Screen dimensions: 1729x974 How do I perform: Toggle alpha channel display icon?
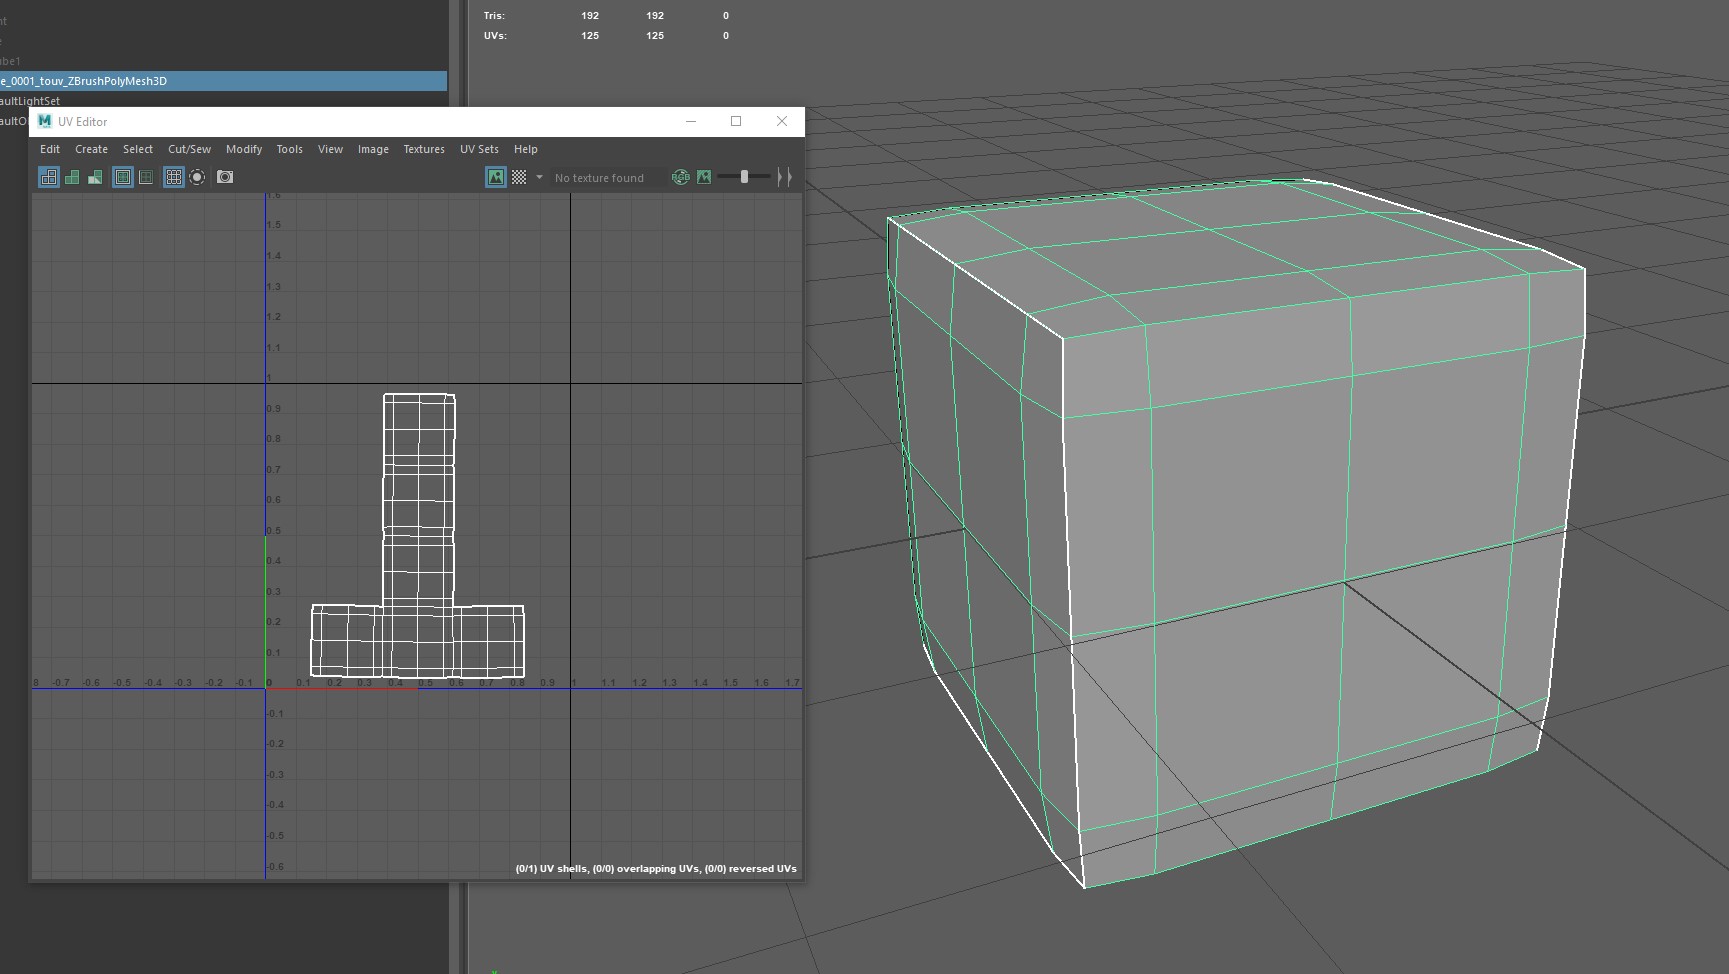pos(704,177)
